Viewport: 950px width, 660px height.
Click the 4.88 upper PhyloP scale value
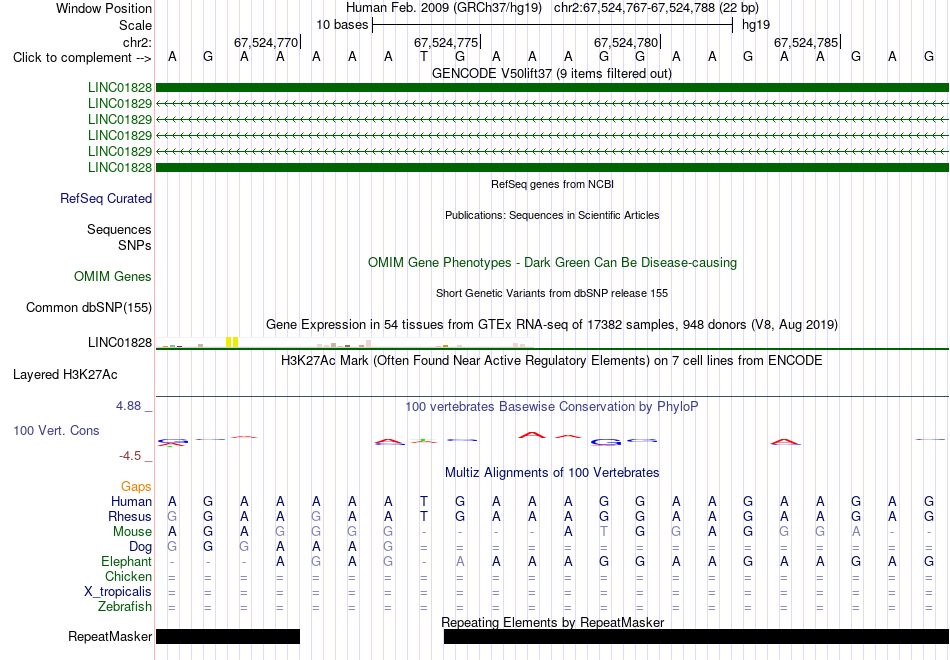(128, 406)
